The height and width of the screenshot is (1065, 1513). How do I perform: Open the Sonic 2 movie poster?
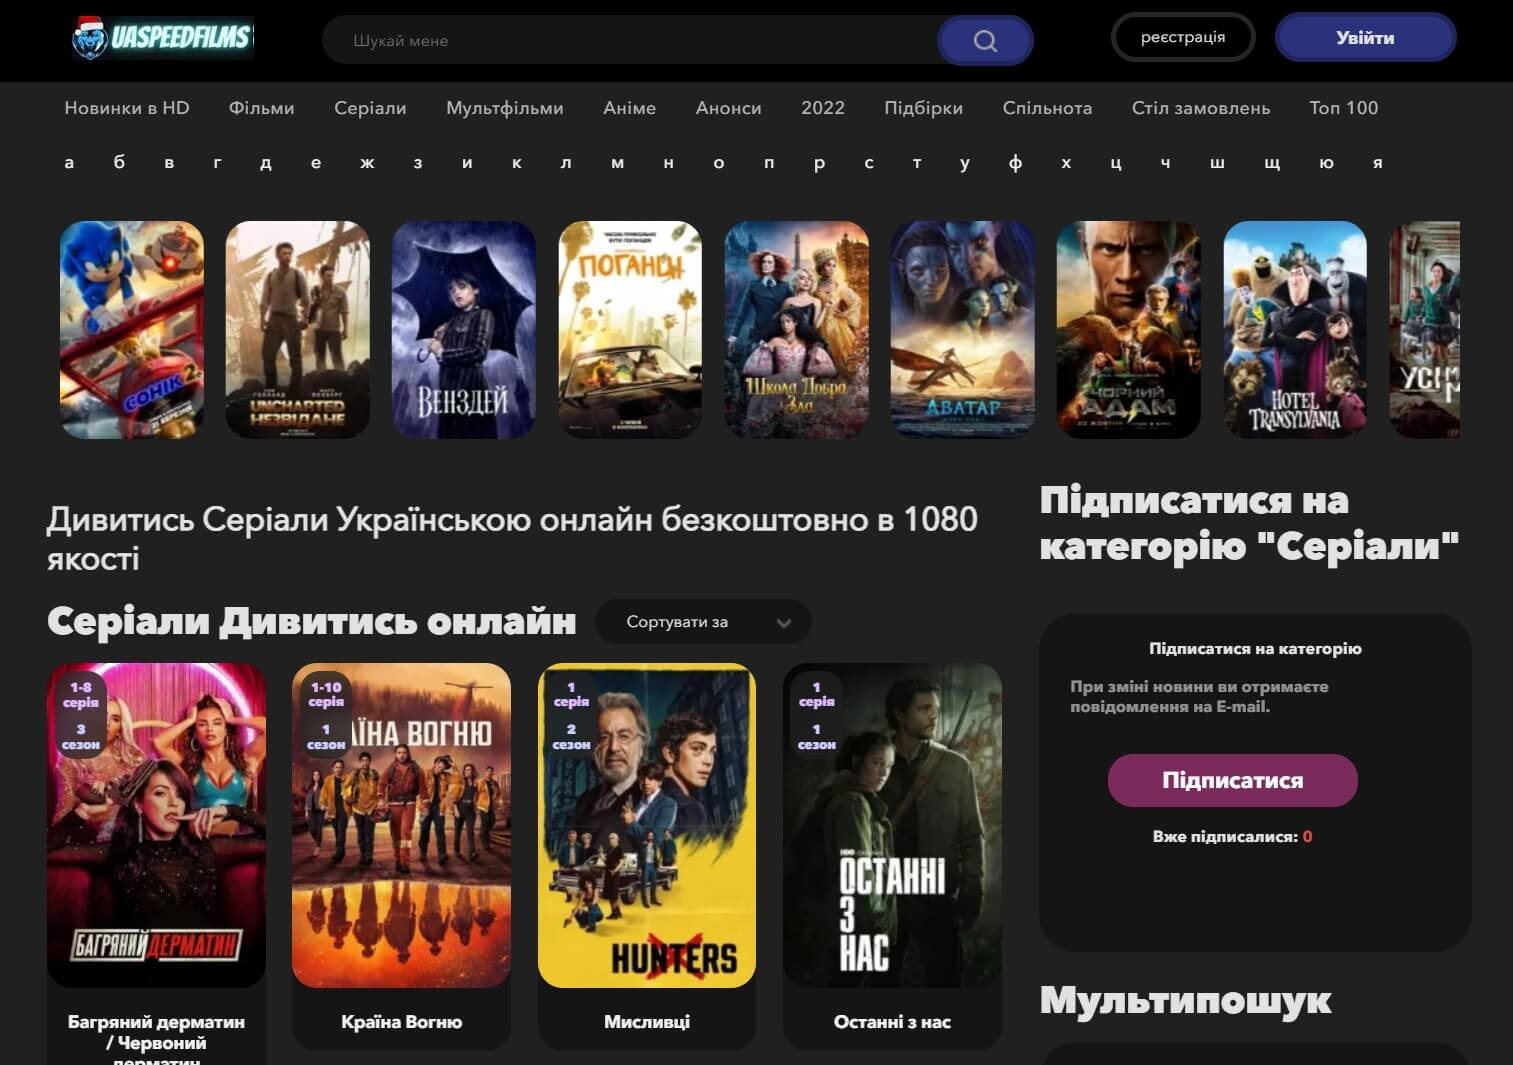click(x=132, y=329)
